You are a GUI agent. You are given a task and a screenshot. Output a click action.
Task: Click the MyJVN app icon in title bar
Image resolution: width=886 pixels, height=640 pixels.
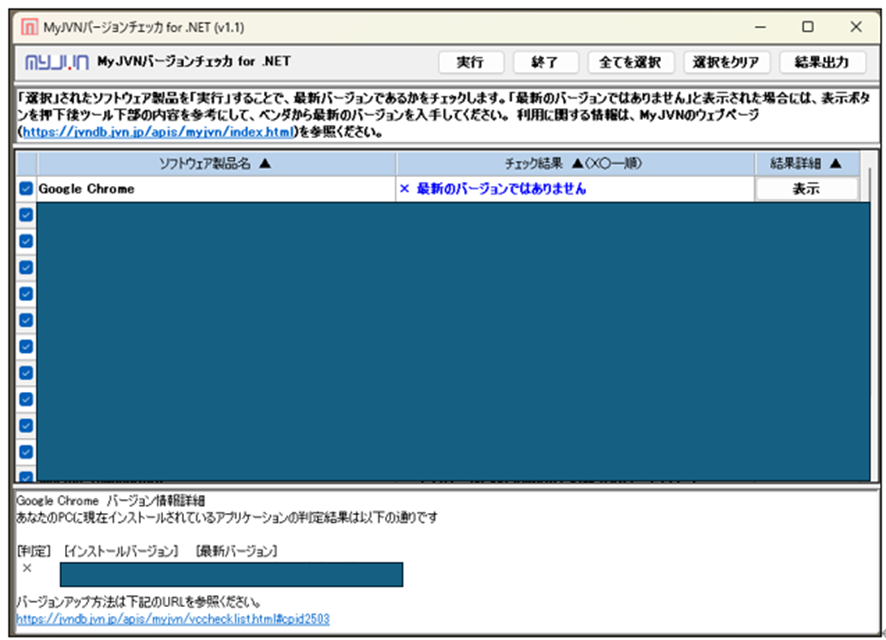[29, 27]
